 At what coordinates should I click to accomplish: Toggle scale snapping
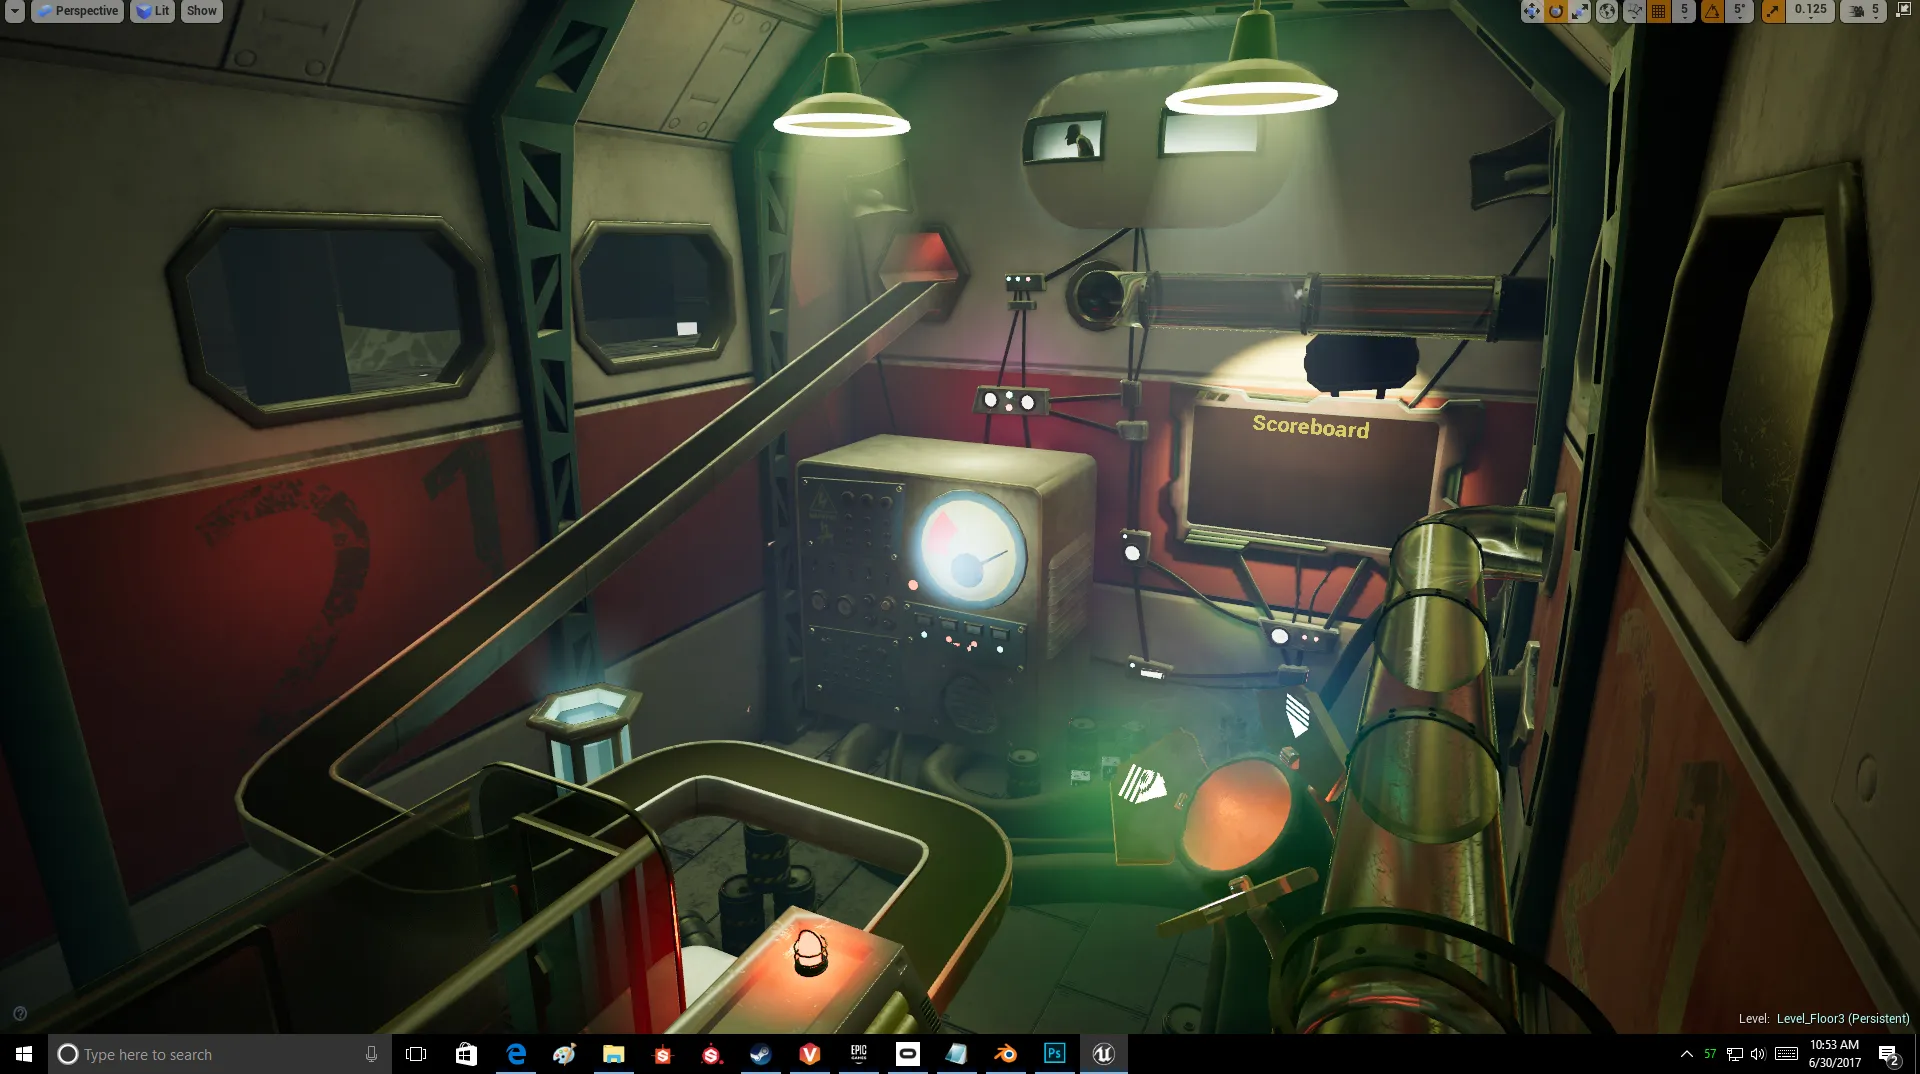click(x=1773, y=11)
